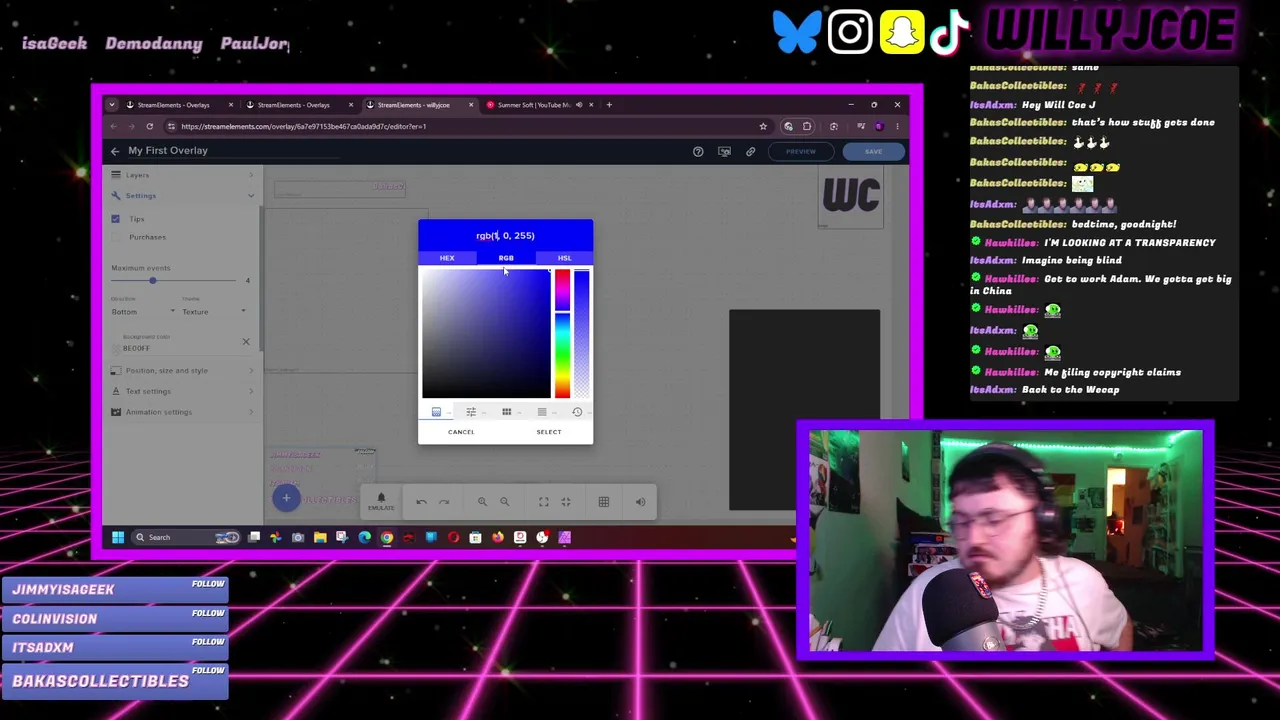Reload the browser page
This screenshot has width=1280, height=720.
coord(149,126)
